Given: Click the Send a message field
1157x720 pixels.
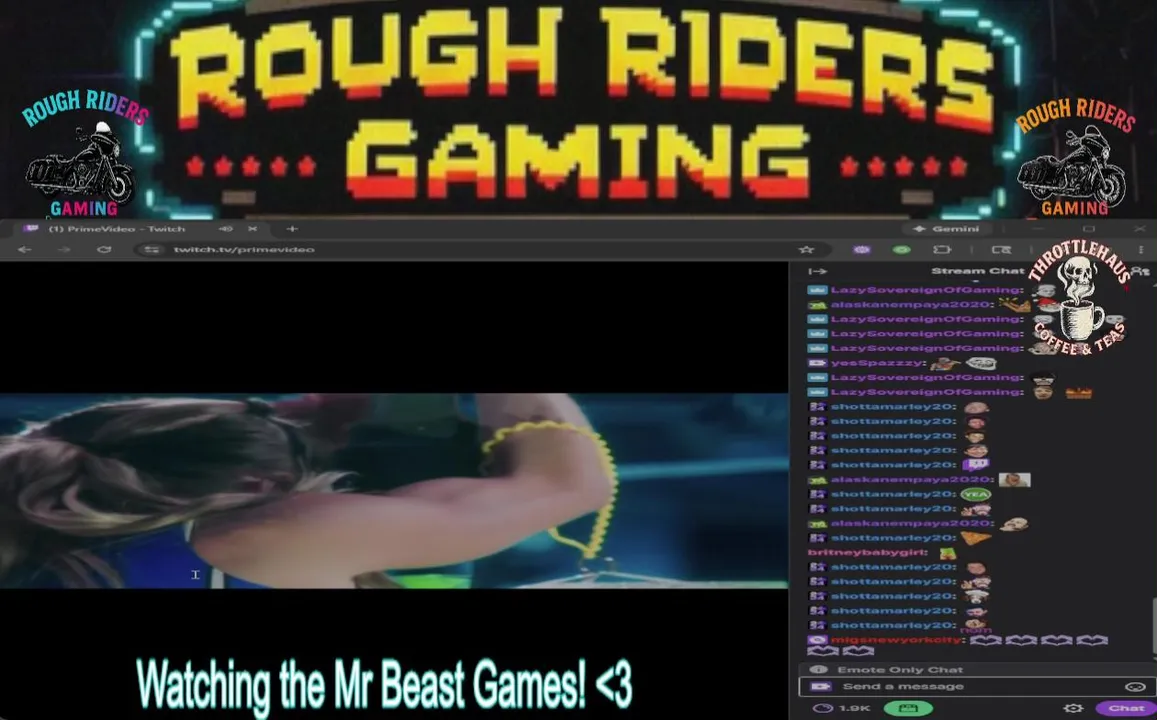Looking at the screenshot, I should 977,687.
